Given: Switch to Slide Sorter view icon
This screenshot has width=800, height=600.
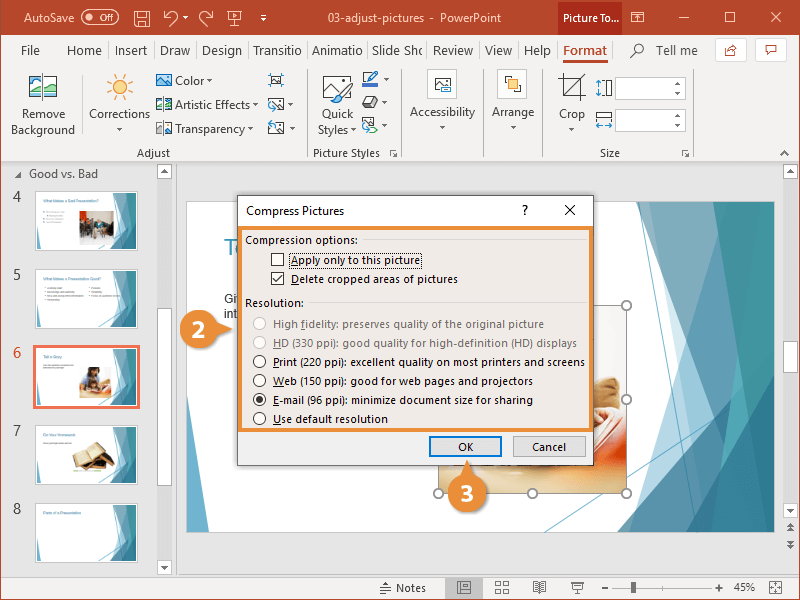Looking at the screenshot, I should pyautogui.click(x=502, y=588).
